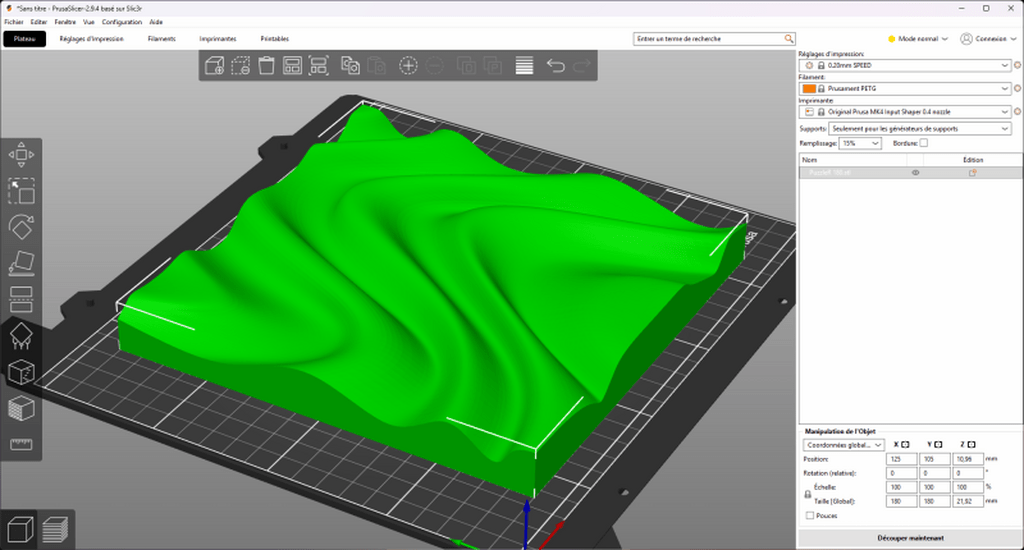Select the Place on face tool
The height and width of the screenshot is (550, 1024).
pyautogui.click(x=21, y=264)
